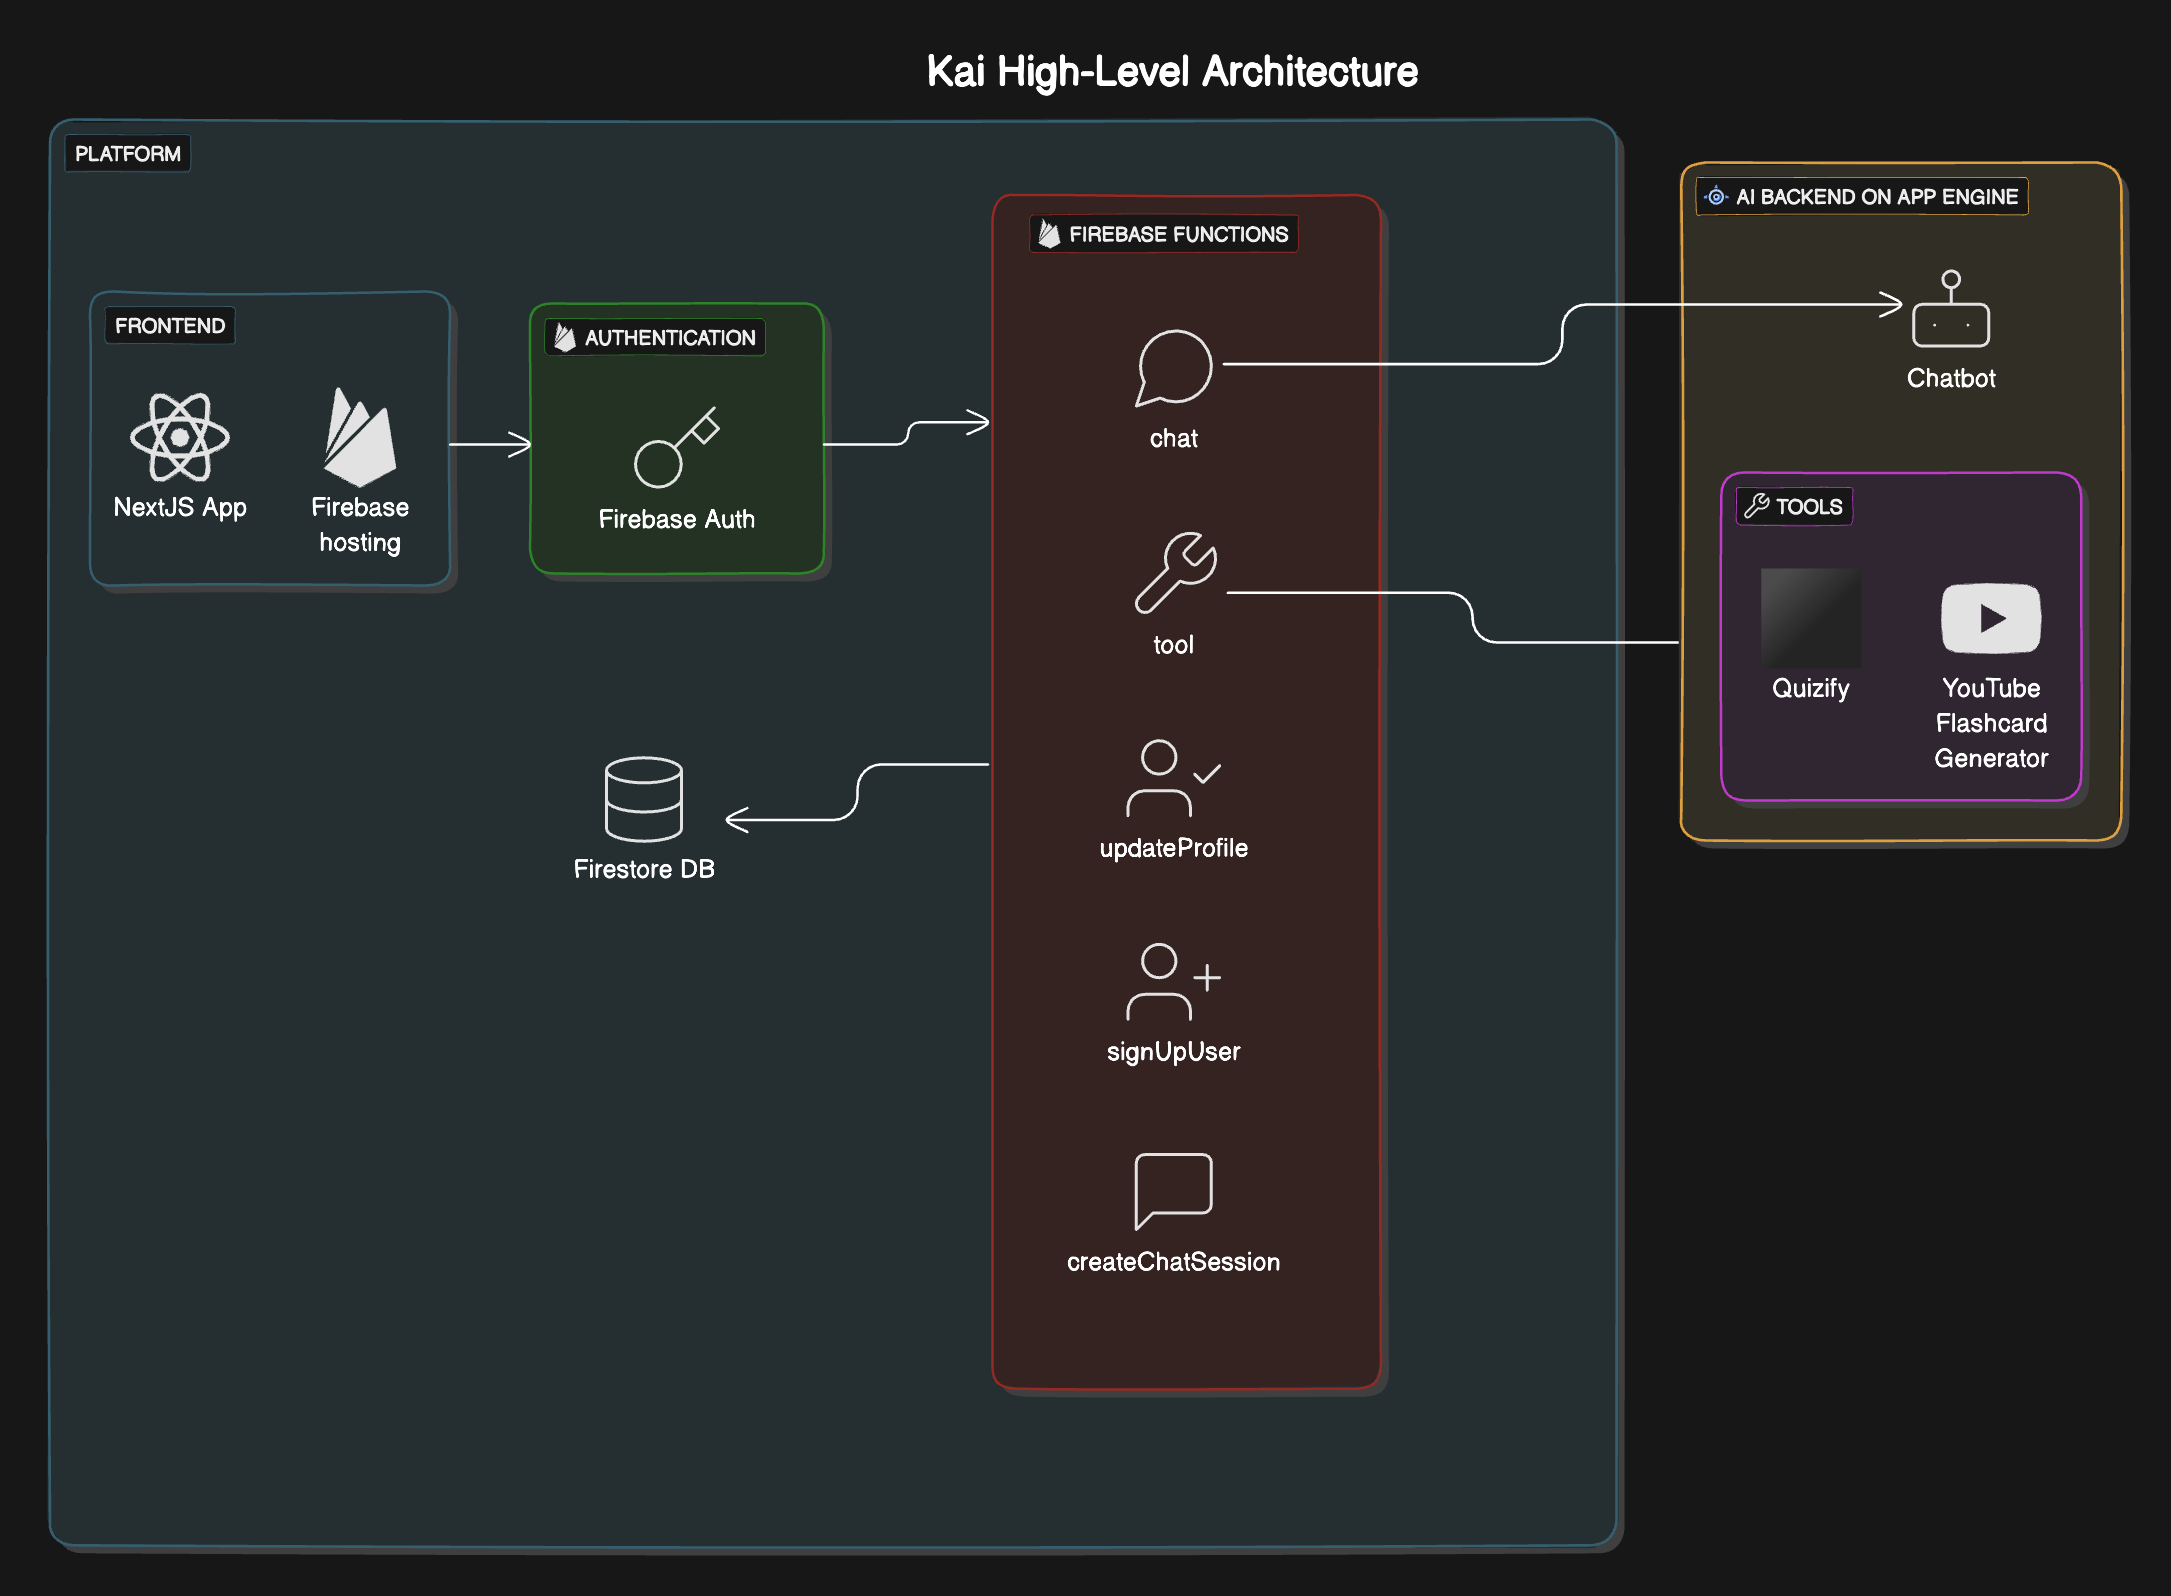Select the Chatbot robot icon

click(1950, 310)
